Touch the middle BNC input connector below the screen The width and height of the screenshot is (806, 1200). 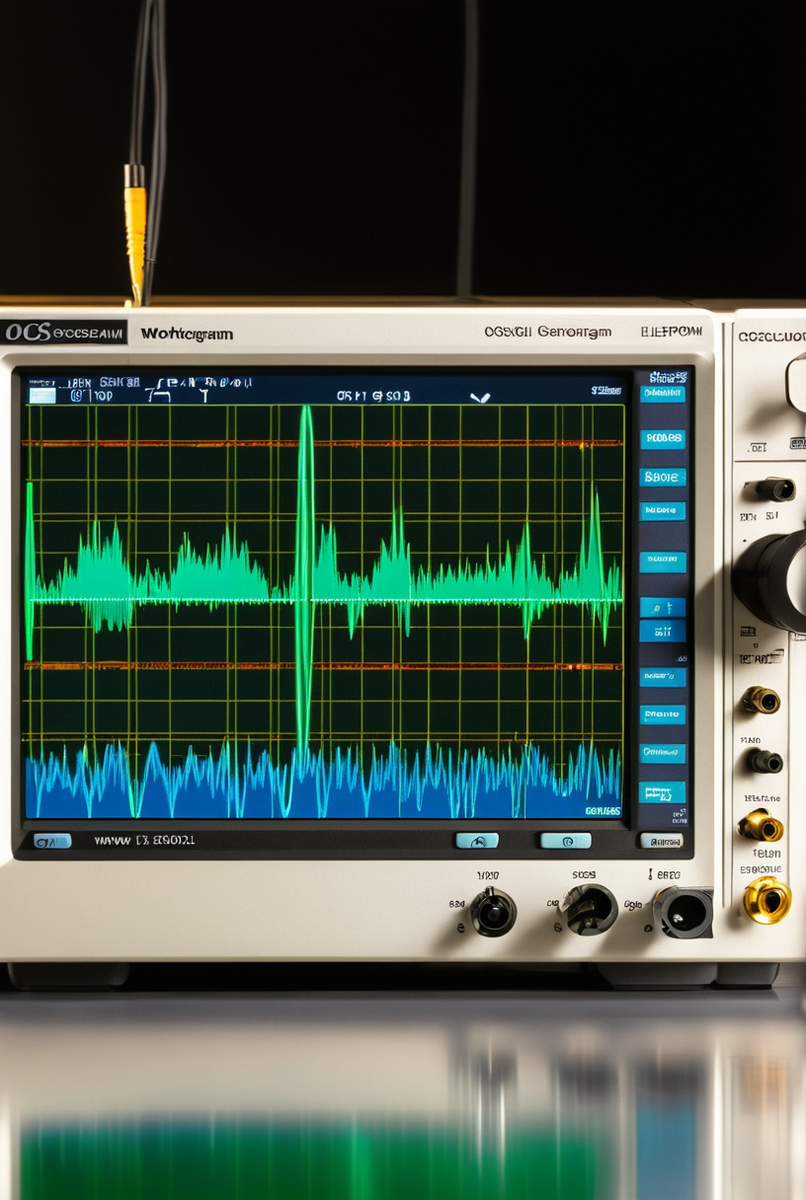pyautogui.click(x=590, y=909)
